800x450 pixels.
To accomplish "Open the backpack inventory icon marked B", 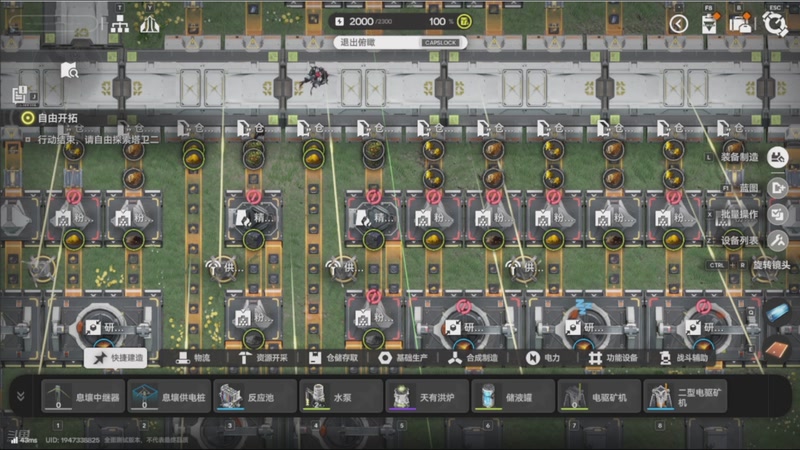I will coord(741,23).
